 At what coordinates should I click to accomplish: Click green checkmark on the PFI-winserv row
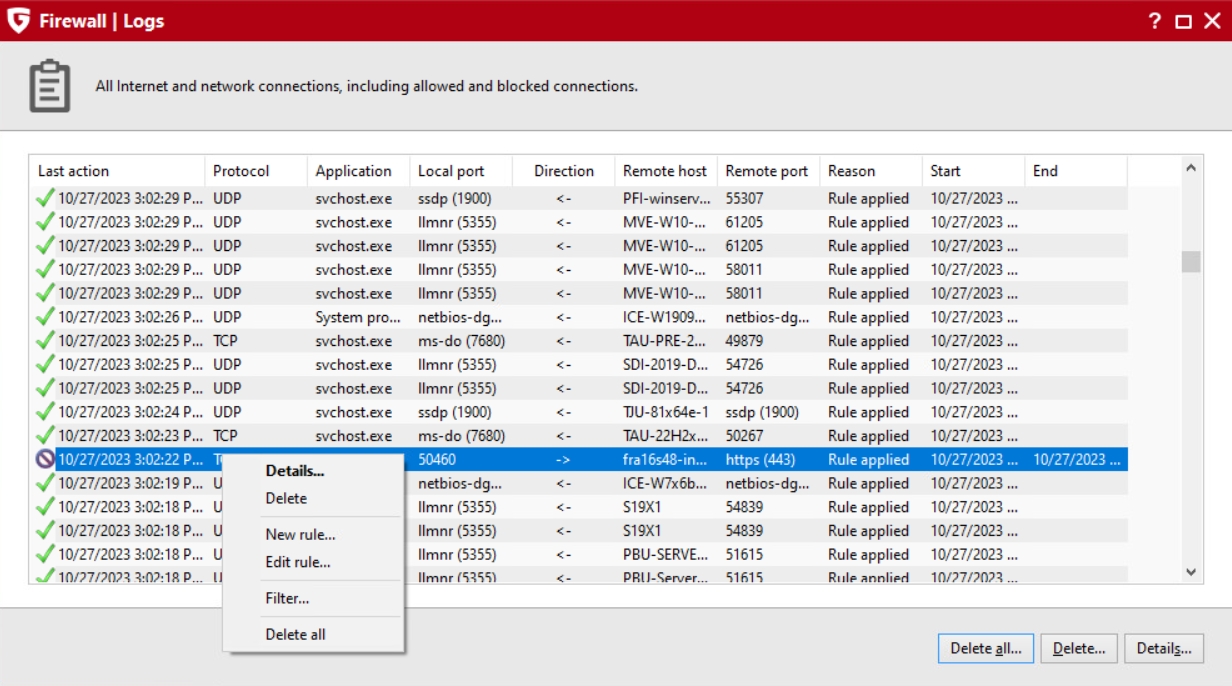[x=45, y=198]
